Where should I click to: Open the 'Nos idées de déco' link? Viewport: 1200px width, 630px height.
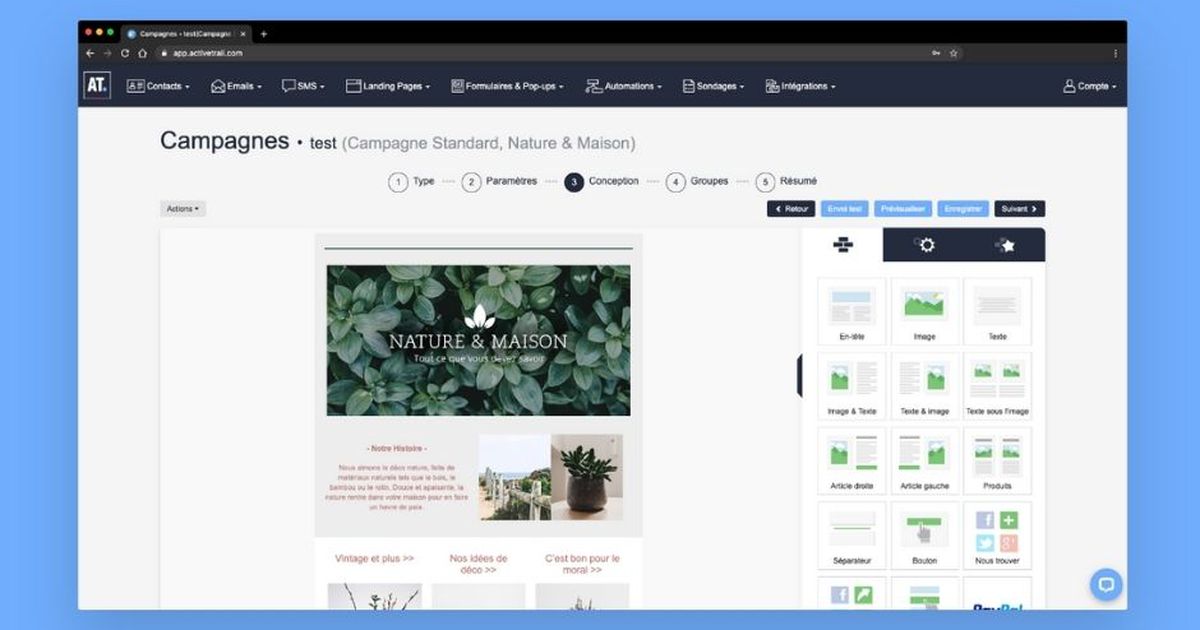[478, 563]
